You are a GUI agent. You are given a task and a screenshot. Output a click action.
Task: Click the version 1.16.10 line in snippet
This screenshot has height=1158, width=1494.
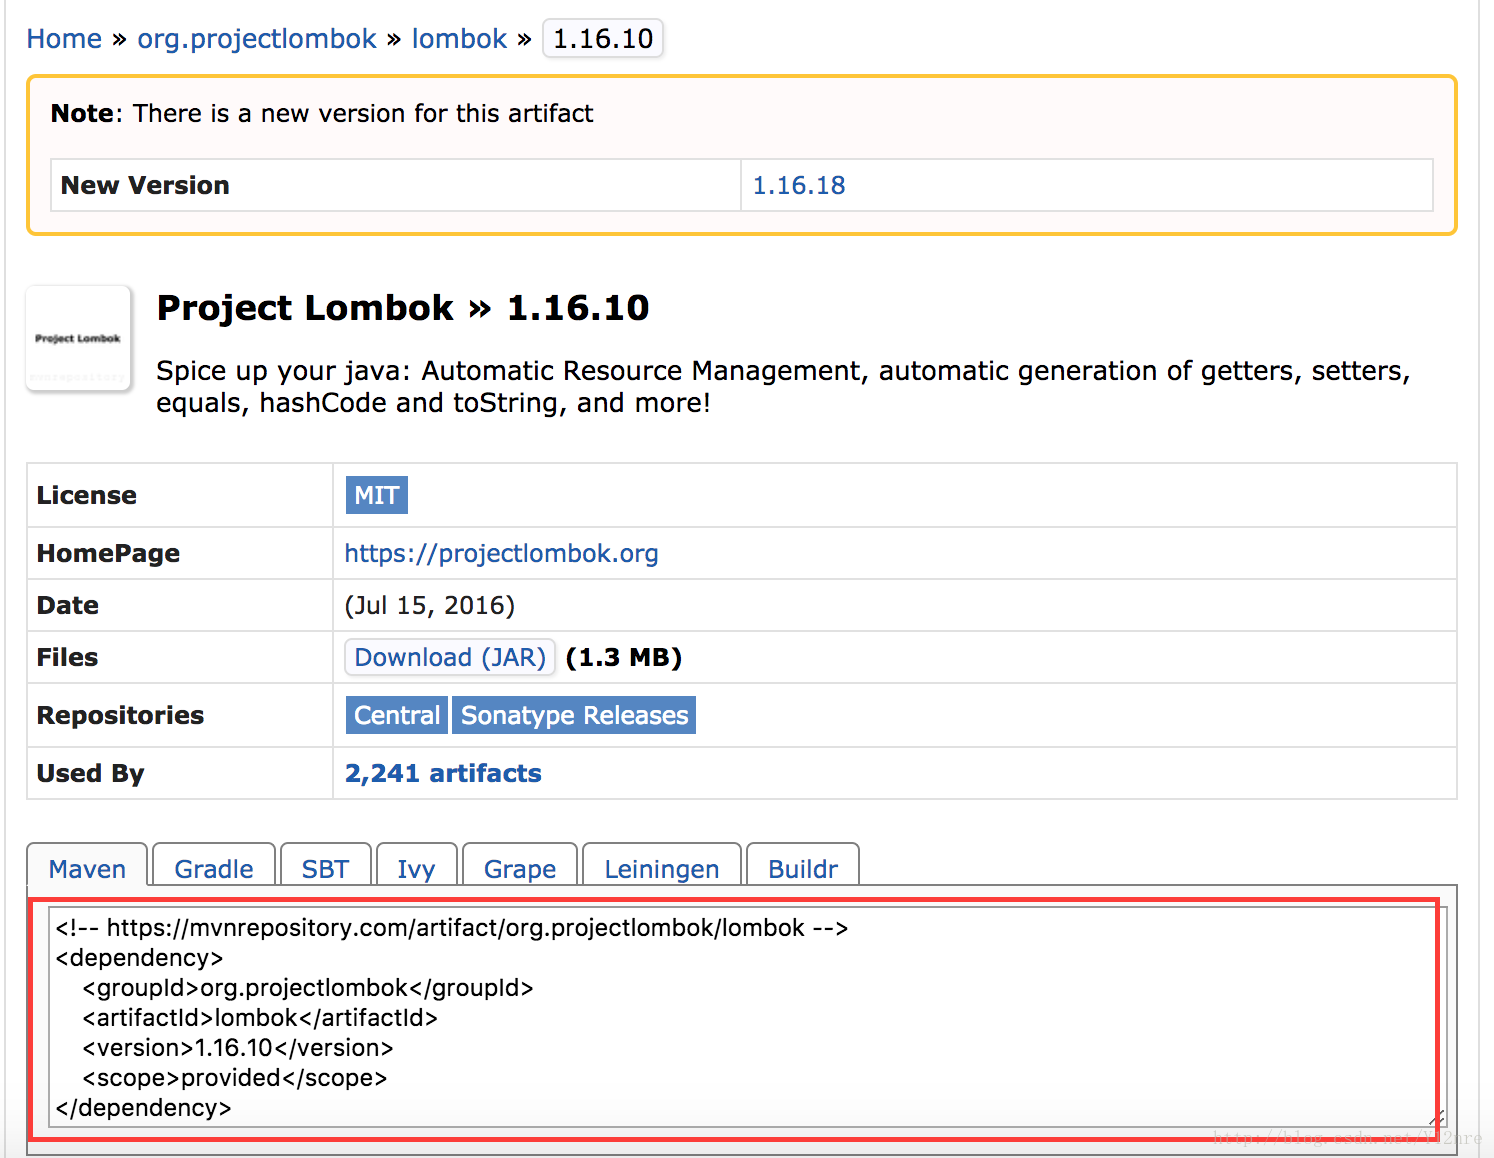tap(238, 1048)
